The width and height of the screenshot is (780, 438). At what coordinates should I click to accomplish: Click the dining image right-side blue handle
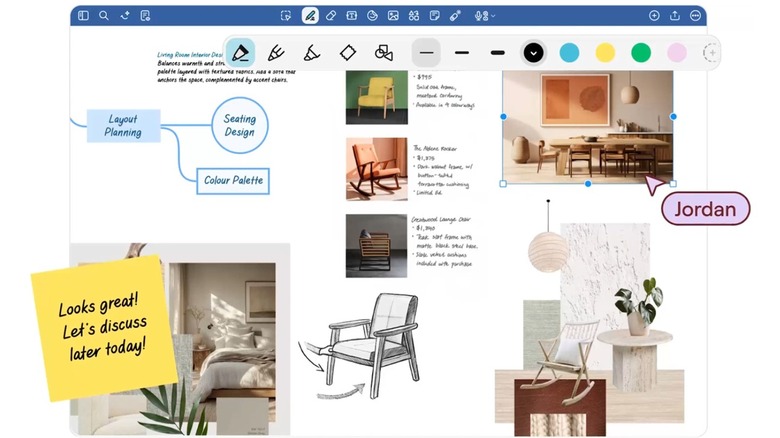click(x=673, y=116)
